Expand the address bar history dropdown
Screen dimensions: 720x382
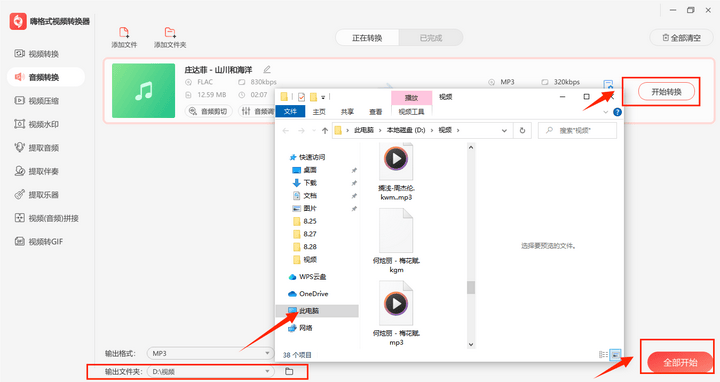pyautogui.click(x=504, y=131)
